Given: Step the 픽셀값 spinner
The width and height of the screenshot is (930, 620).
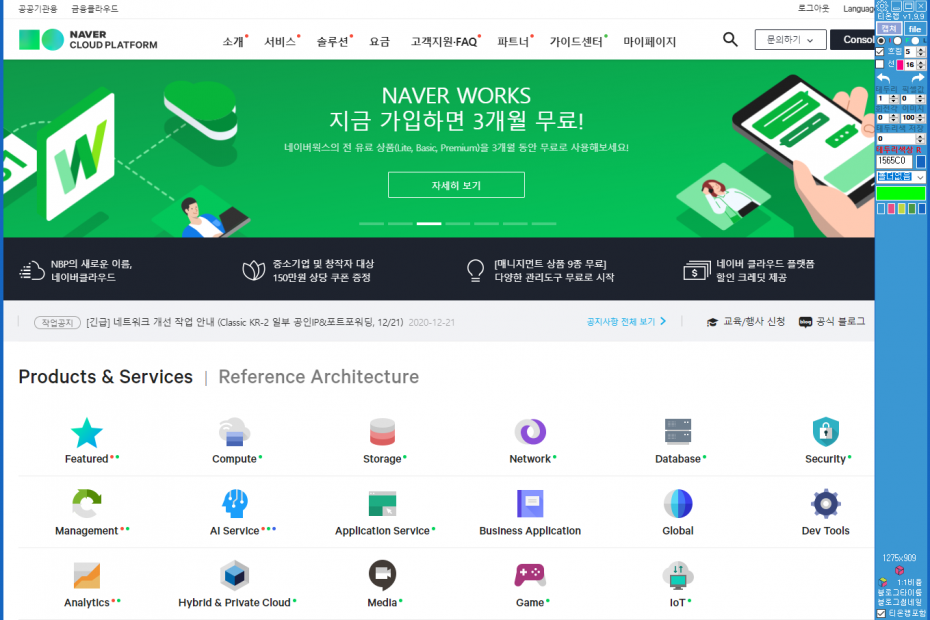Looking at the screenshot, I should point(921,98).
